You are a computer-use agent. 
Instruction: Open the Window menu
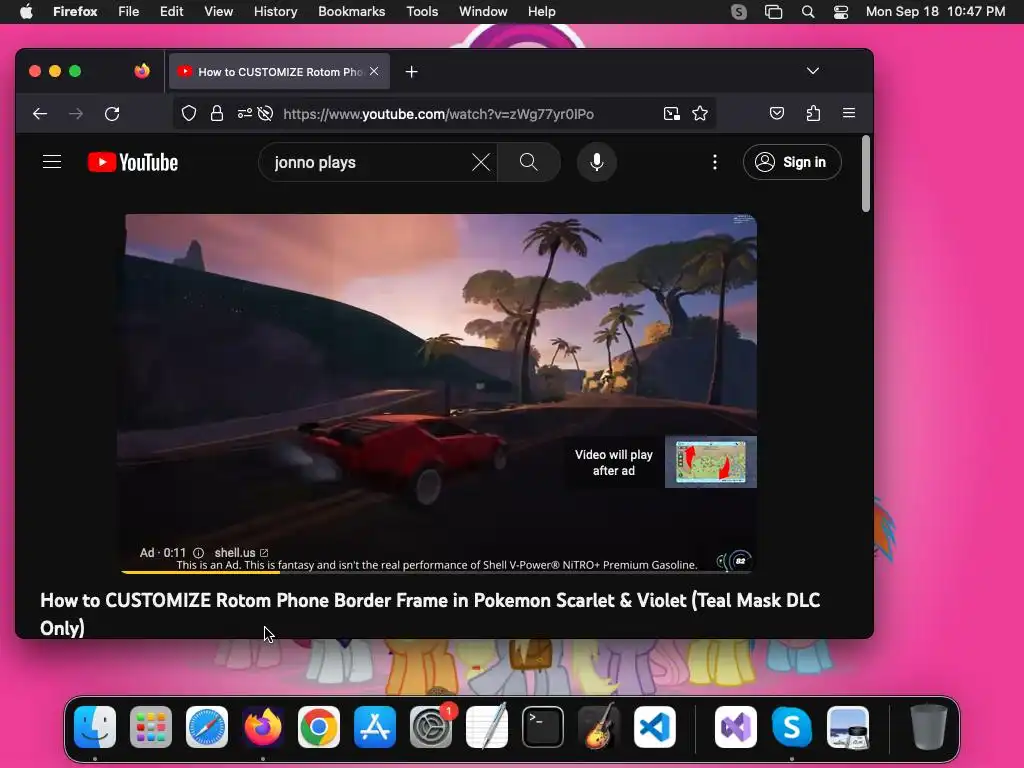point(483,12)
